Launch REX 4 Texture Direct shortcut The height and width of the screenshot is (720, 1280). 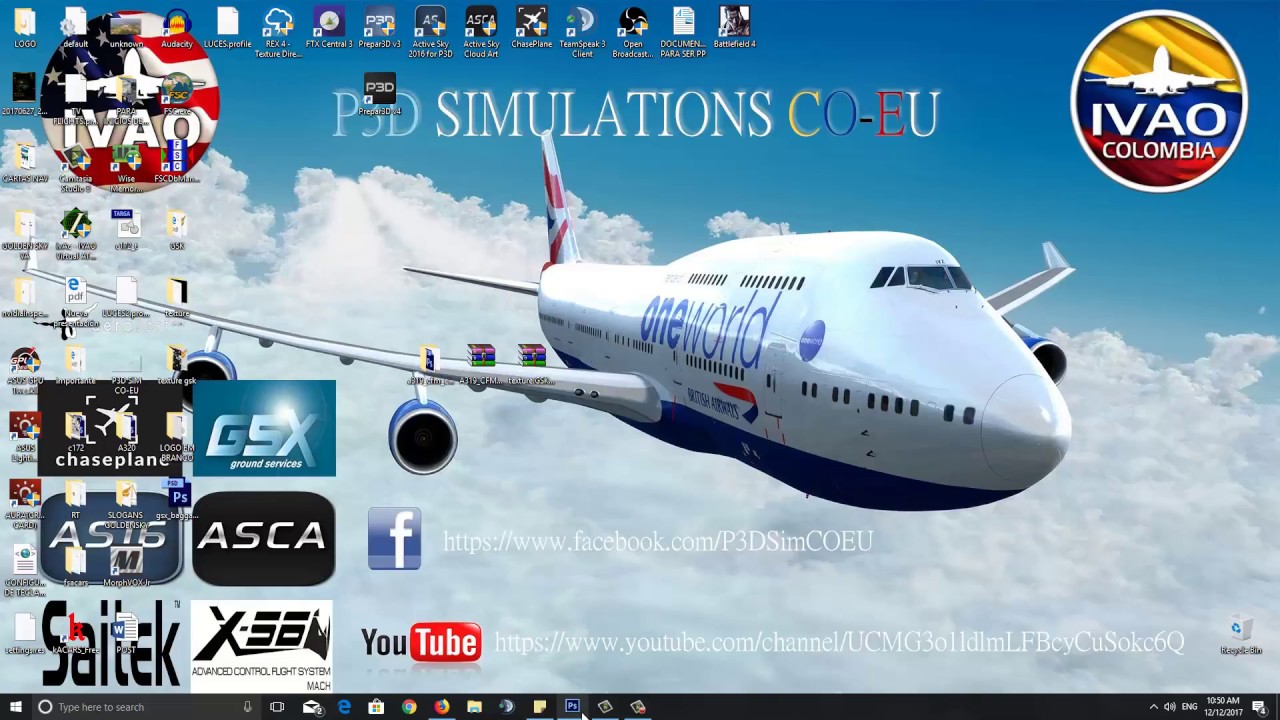278,32
